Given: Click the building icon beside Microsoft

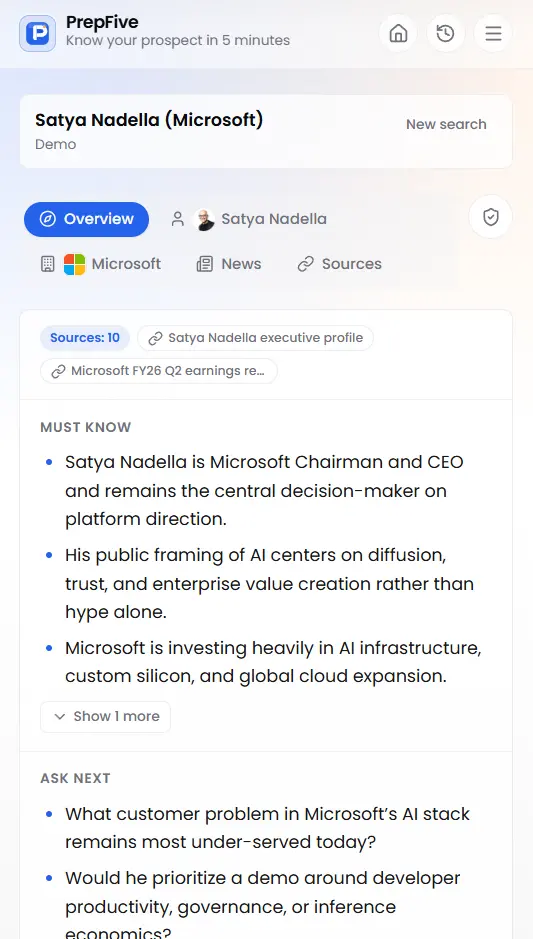Looking at the screenshot, I should pos(48,264).
